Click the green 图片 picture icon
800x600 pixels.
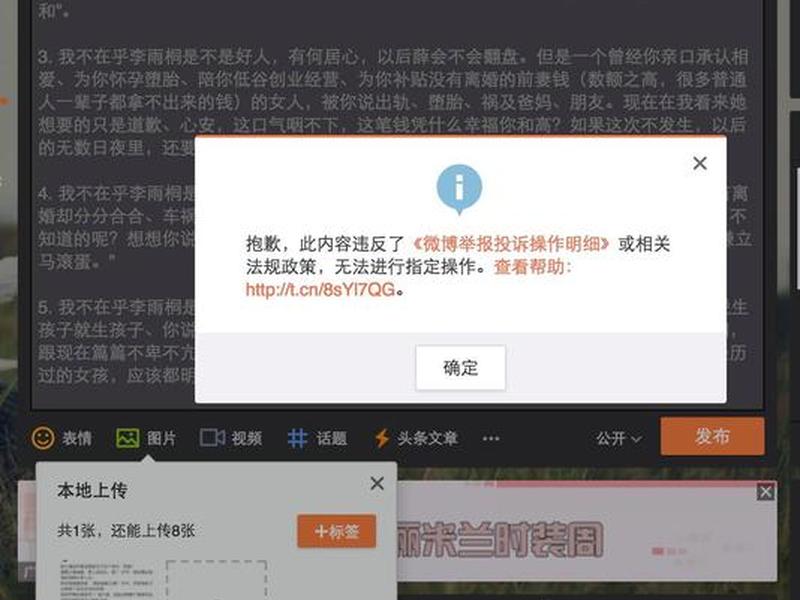pos(128,438)
